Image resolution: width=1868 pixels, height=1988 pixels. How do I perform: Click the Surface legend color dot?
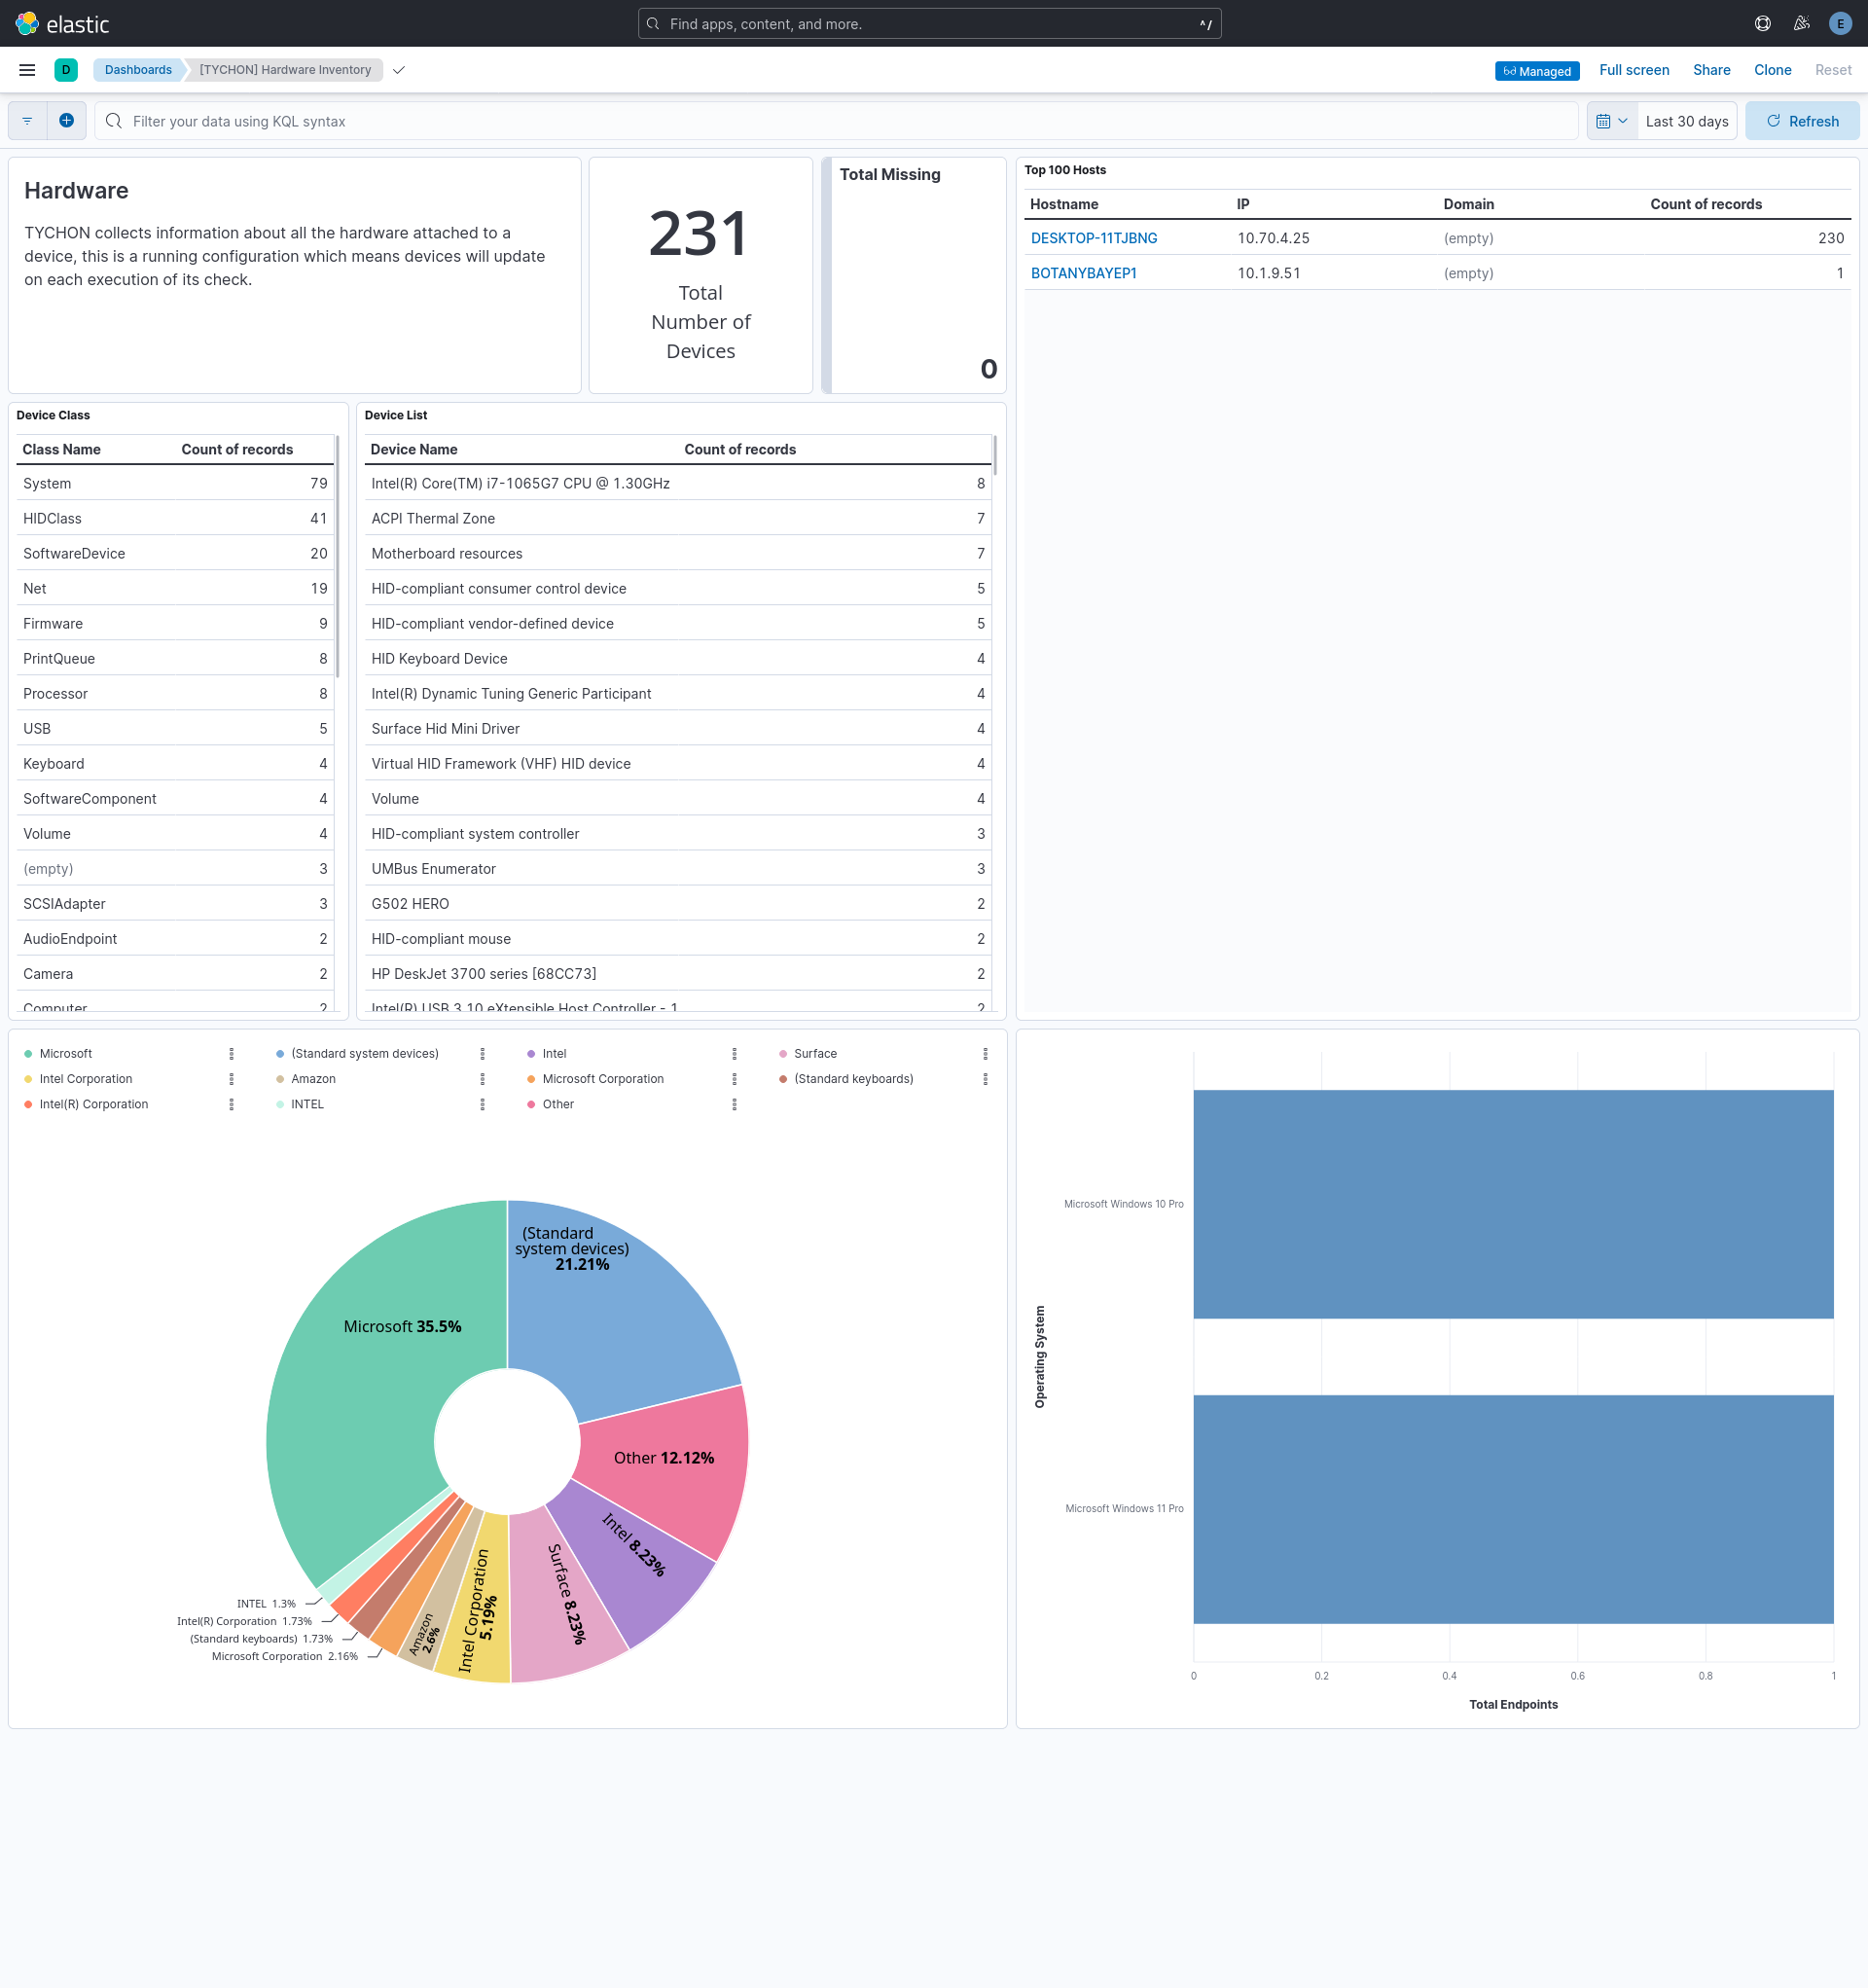(x=783, y=1054)
